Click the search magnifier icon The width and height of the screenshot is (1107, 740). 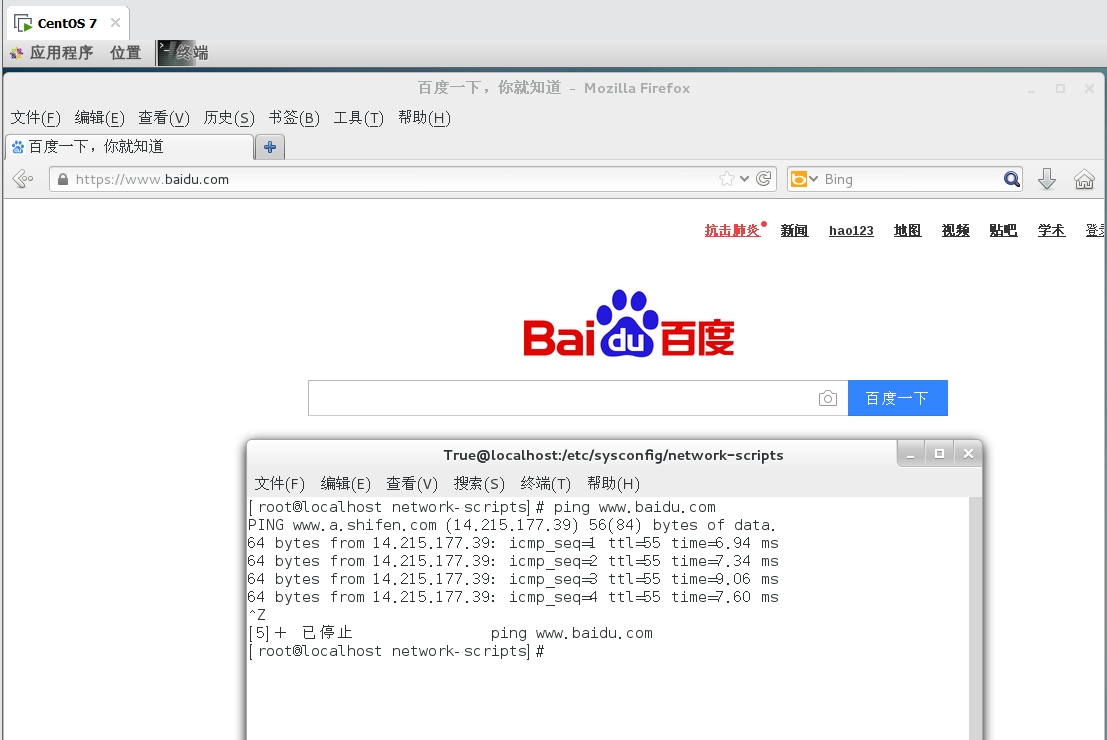1012,179
